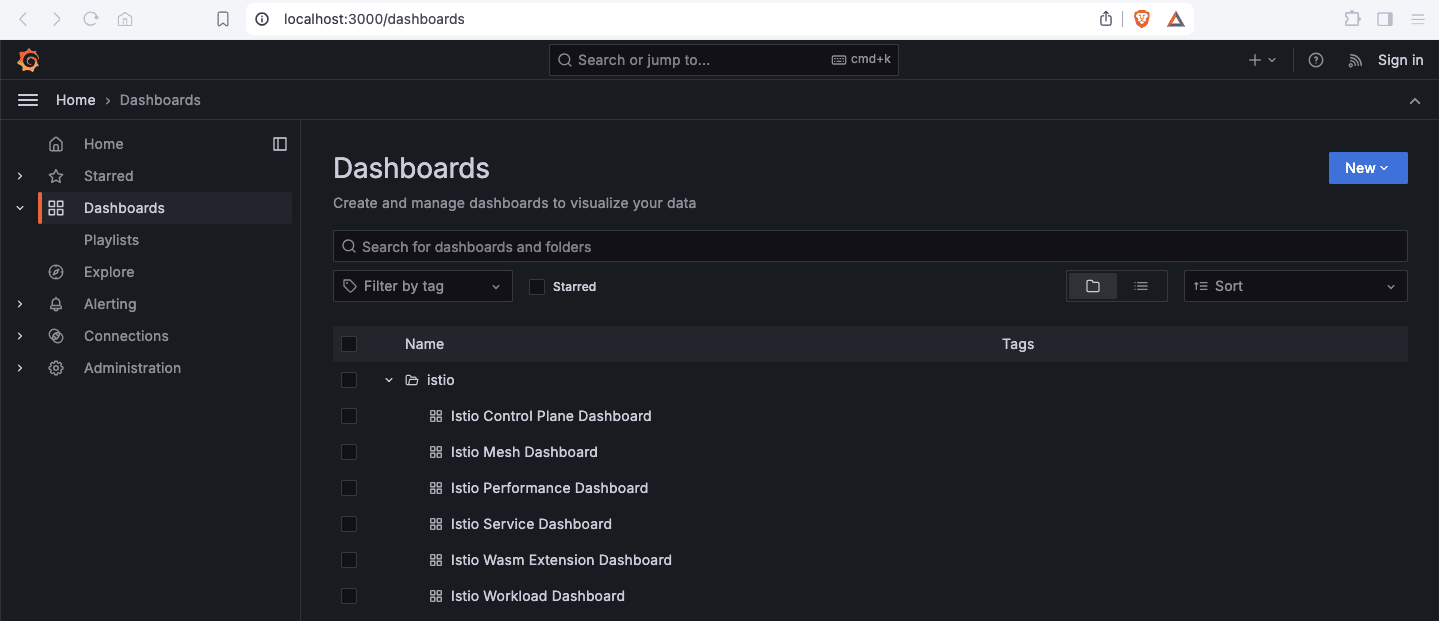Open Connections in the sidebar
The image size is (1439, 621).
tap(126, 336)
